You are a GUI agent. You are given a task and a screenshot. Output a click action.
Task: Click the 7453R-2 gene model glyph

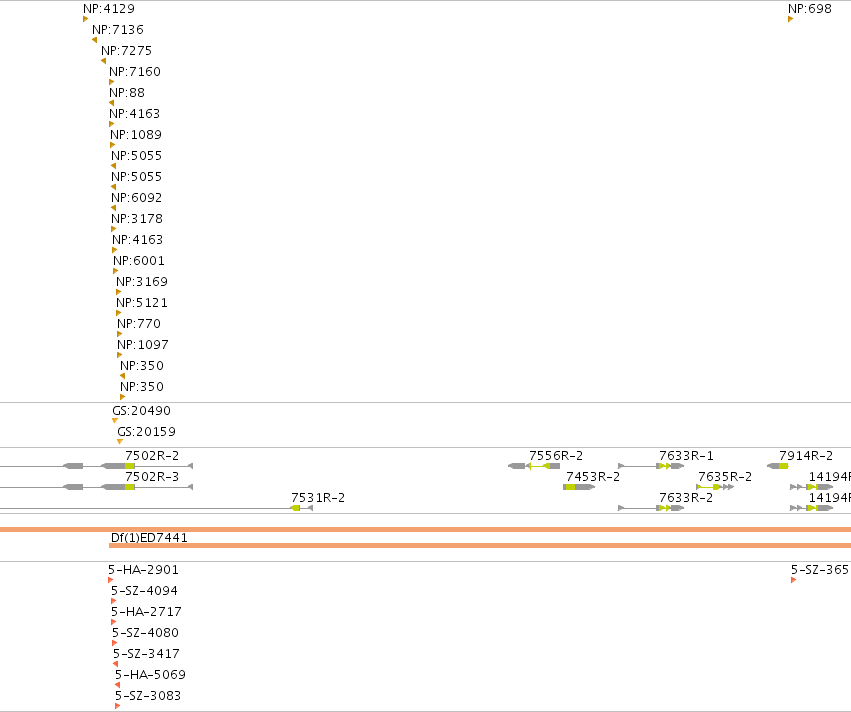pos(579,487)
